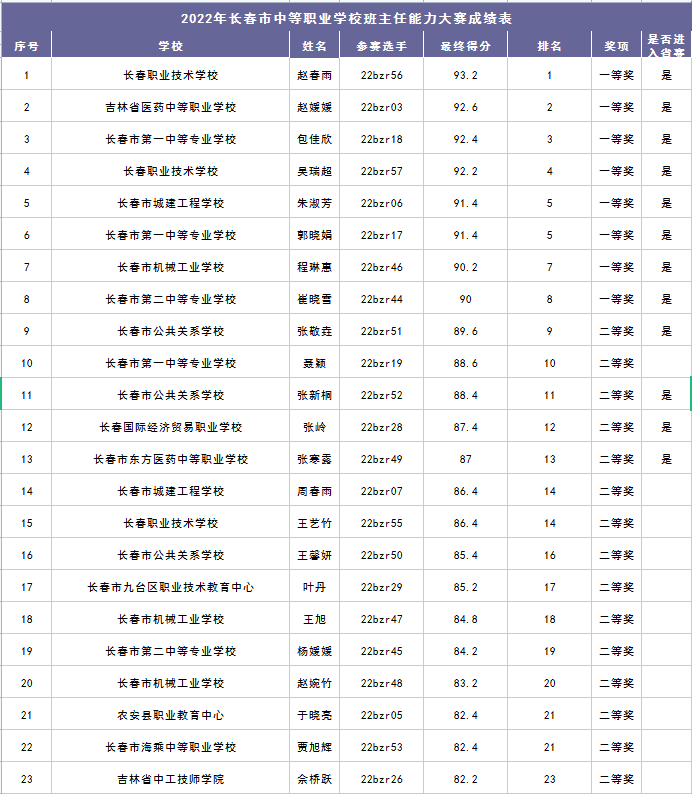Select contestant code cell 22bzr49
The width and height of the screenshot is (692, 794).
click(x=381, y=459)
